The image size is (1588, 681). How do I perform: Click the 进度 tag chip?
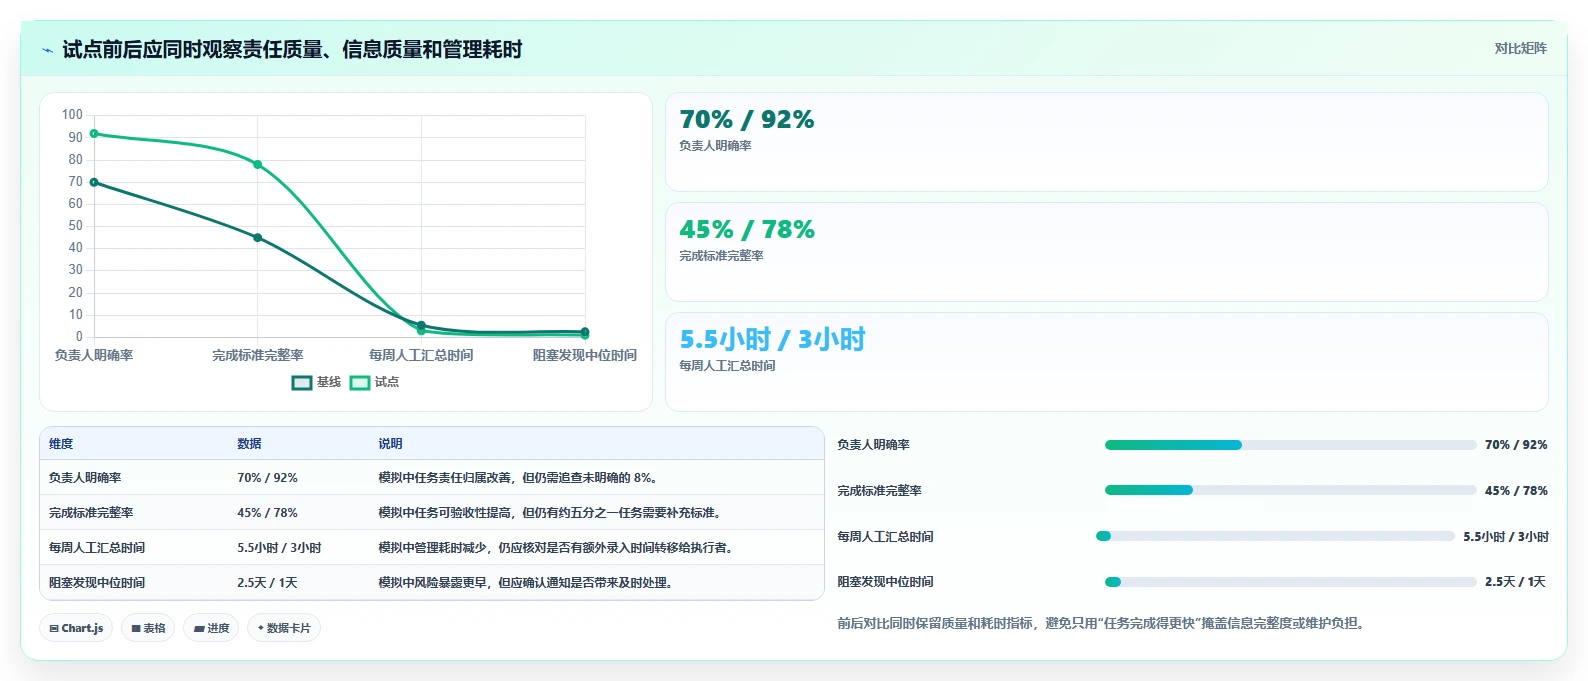pos(211,628)
